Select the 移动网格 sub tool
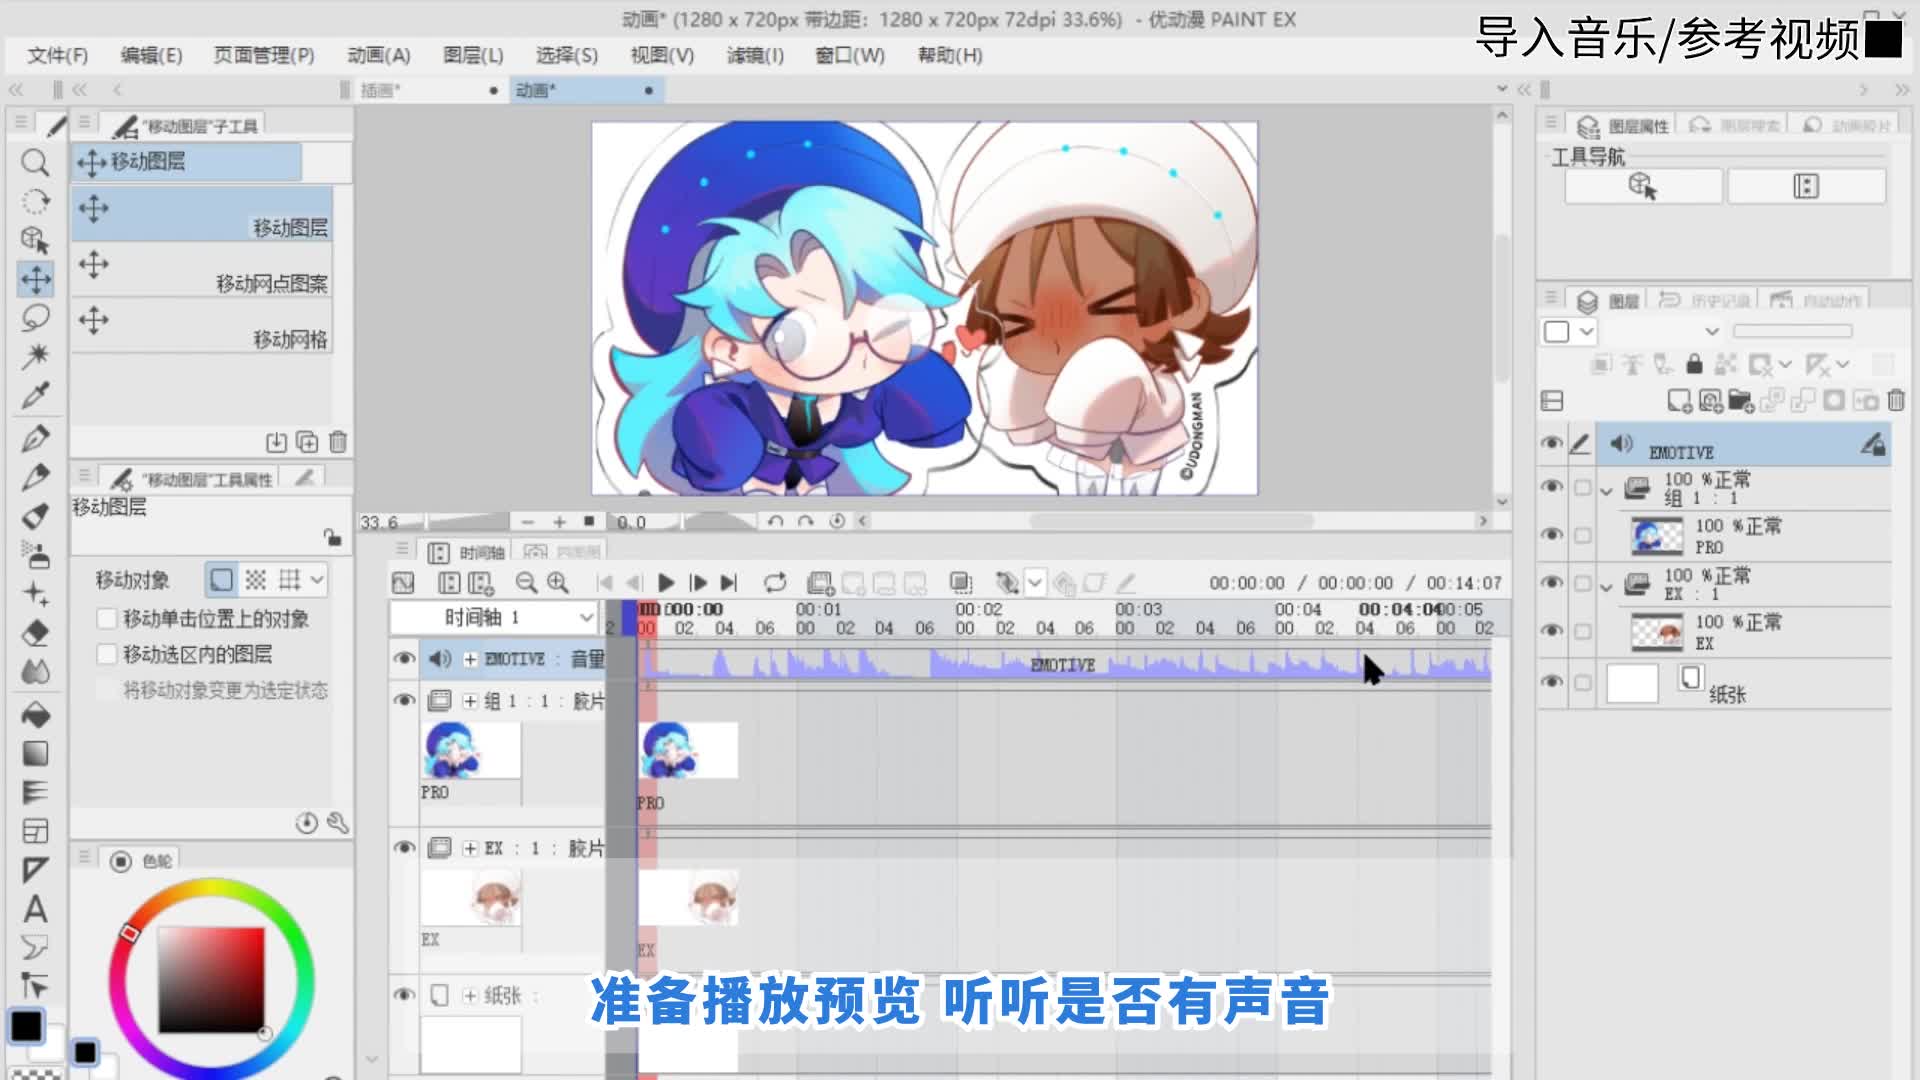Viewport: 1920px width, 1080px height. [x=202, y=326]
